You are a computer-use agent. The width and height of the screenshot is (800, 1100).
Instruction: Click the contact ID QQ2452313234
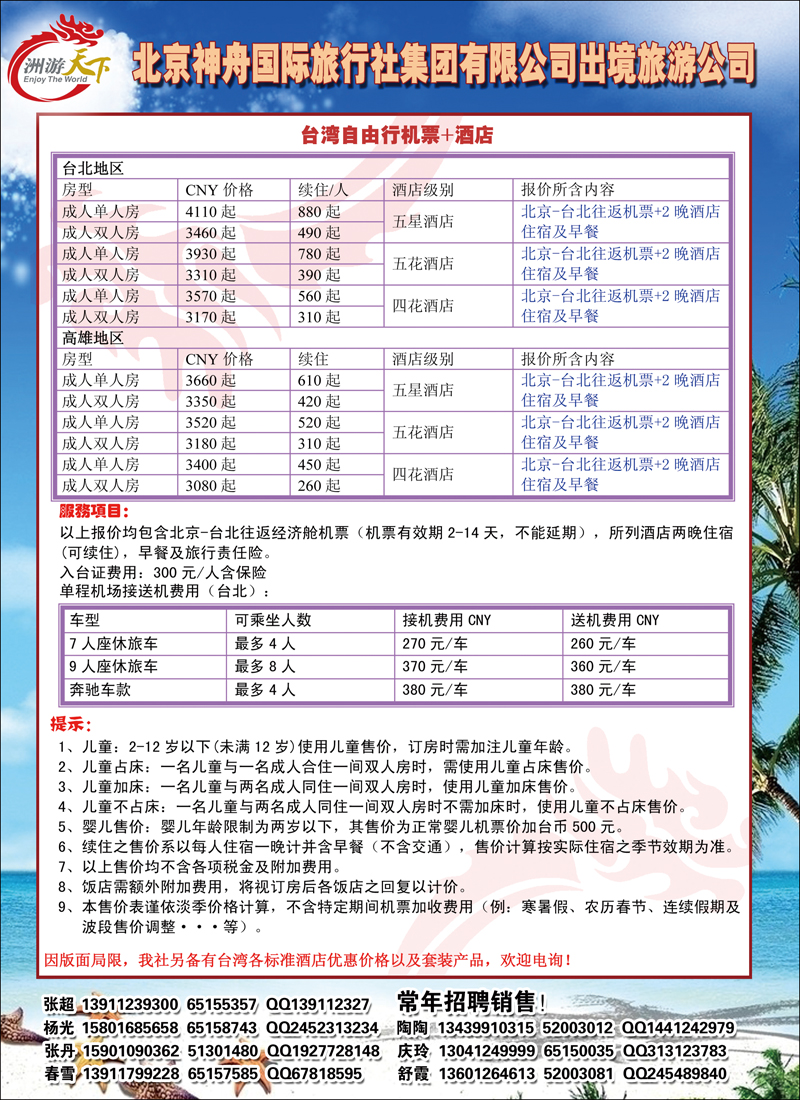coord(322,1028)
